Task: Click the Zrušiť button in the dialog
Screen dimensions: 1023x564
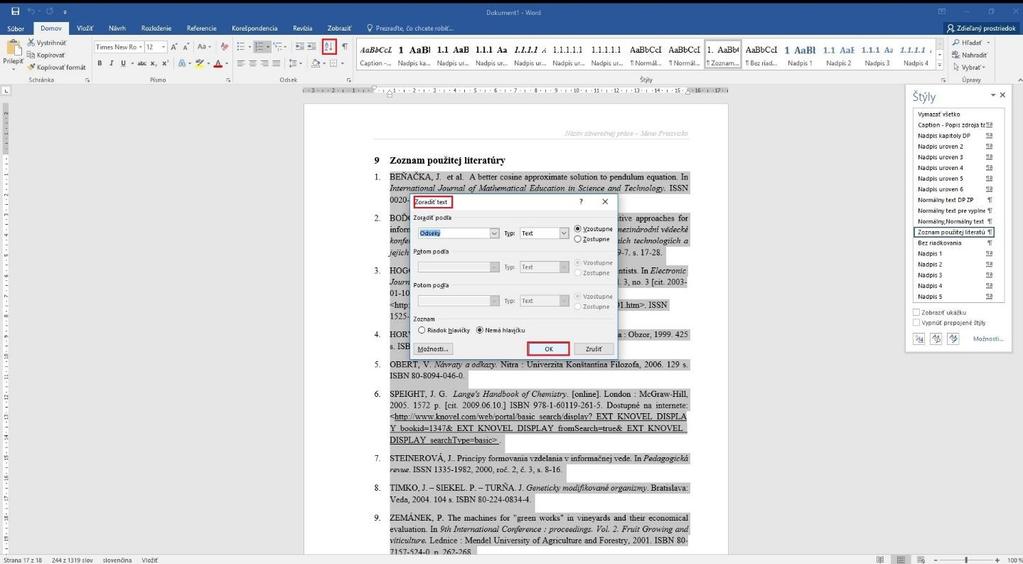Action: (x=594, y=349)
